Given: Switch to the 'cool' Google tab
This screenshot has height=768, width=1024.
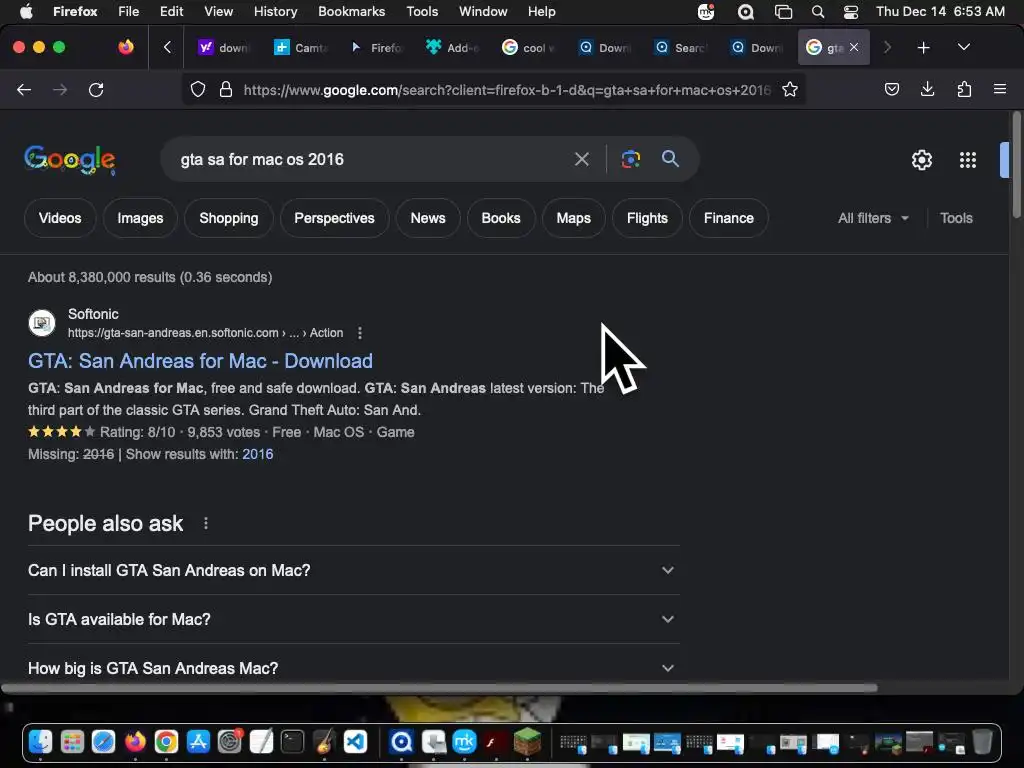Looking at the screenshot, I should [528, 48].
